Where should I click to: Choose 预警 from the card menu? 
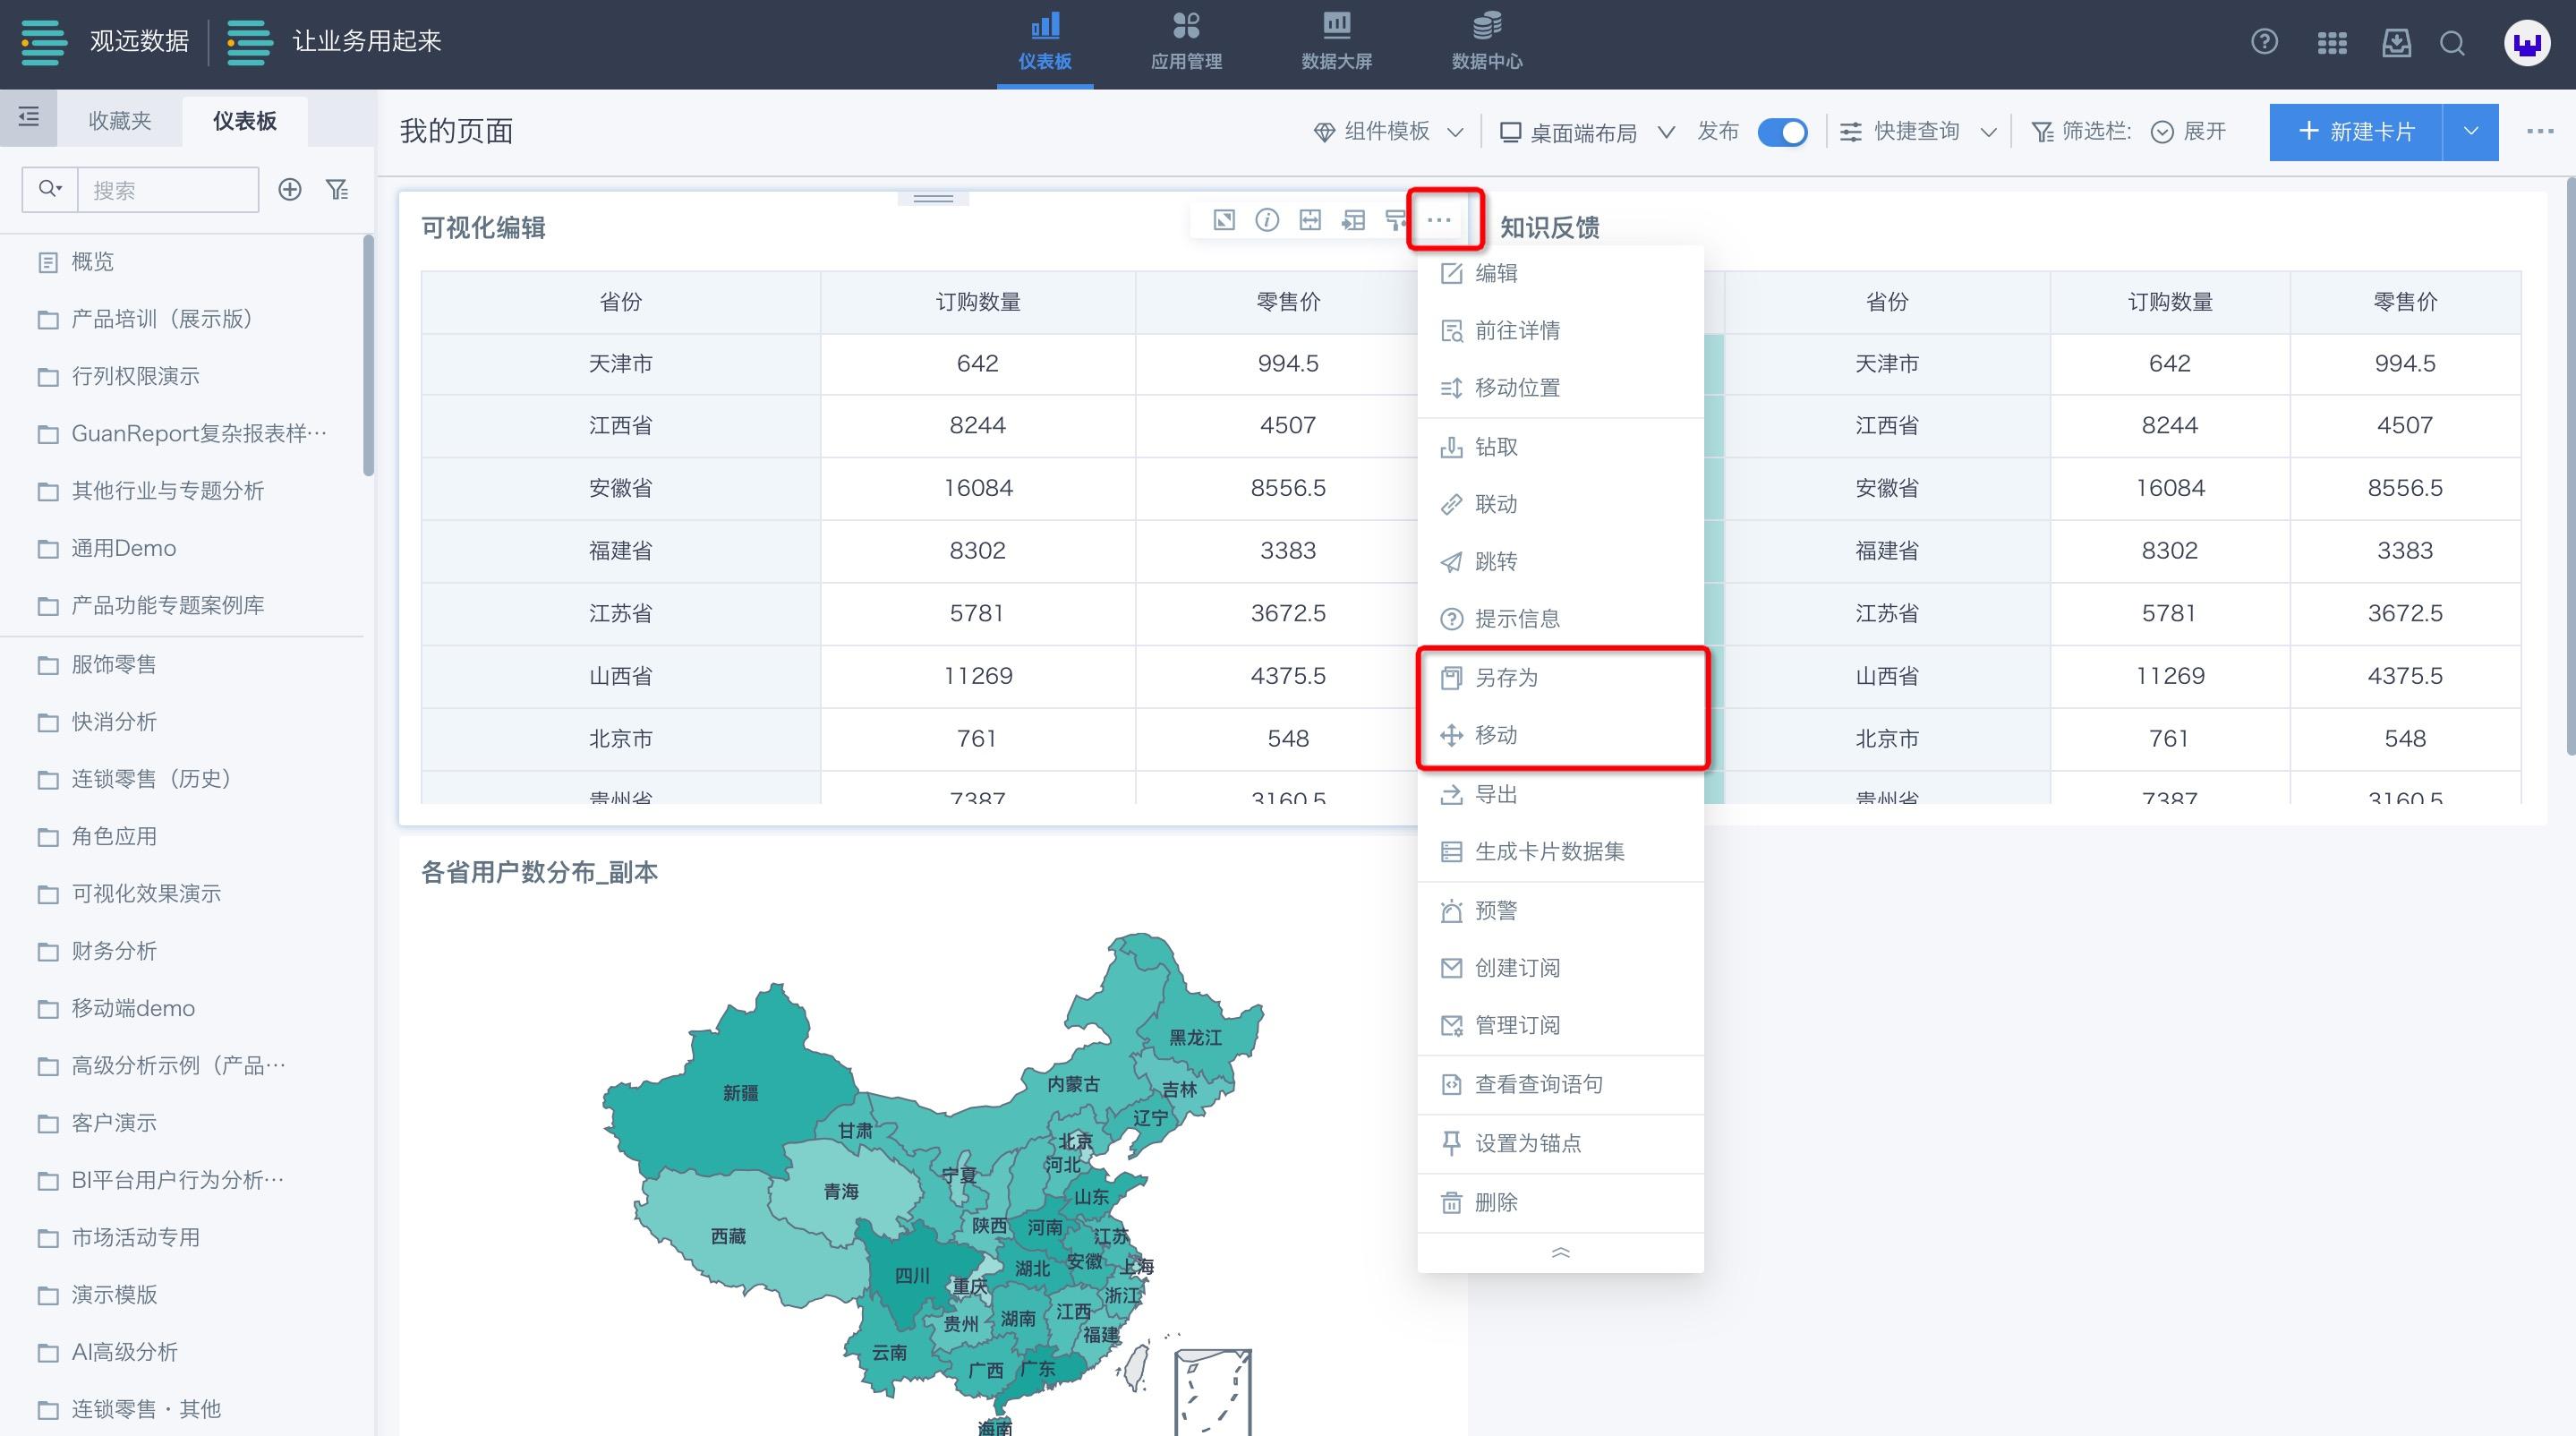pyautogui.click(x=1560, y=911)
